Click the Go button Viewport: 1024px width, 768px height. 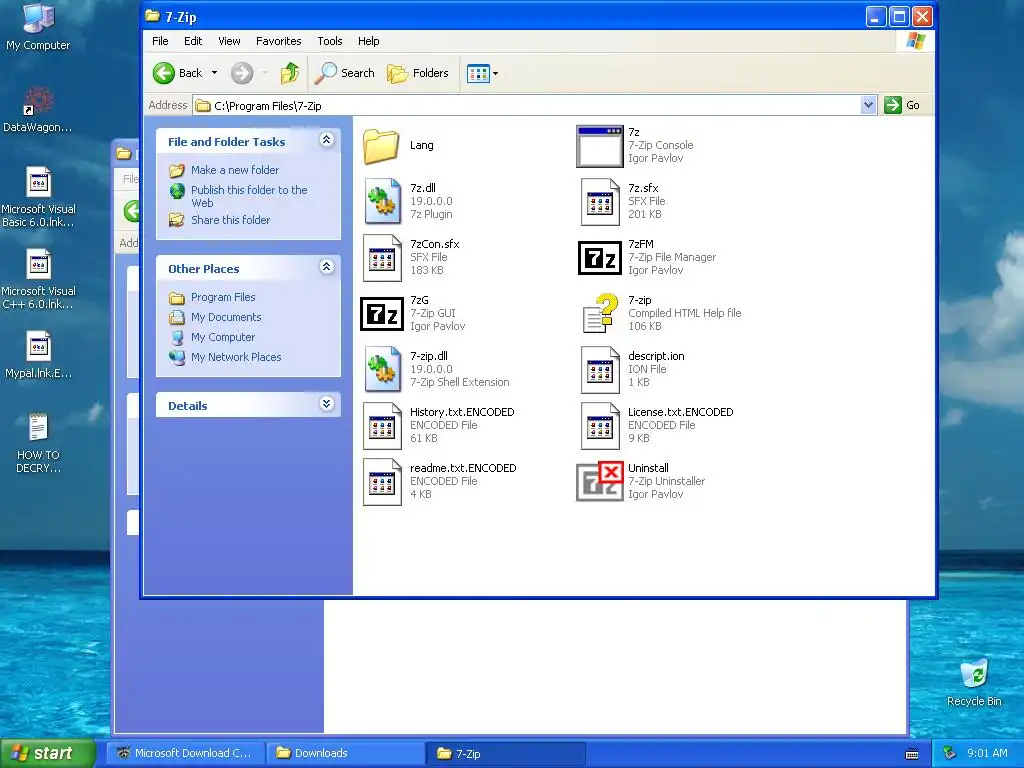(x=902, y=105)
